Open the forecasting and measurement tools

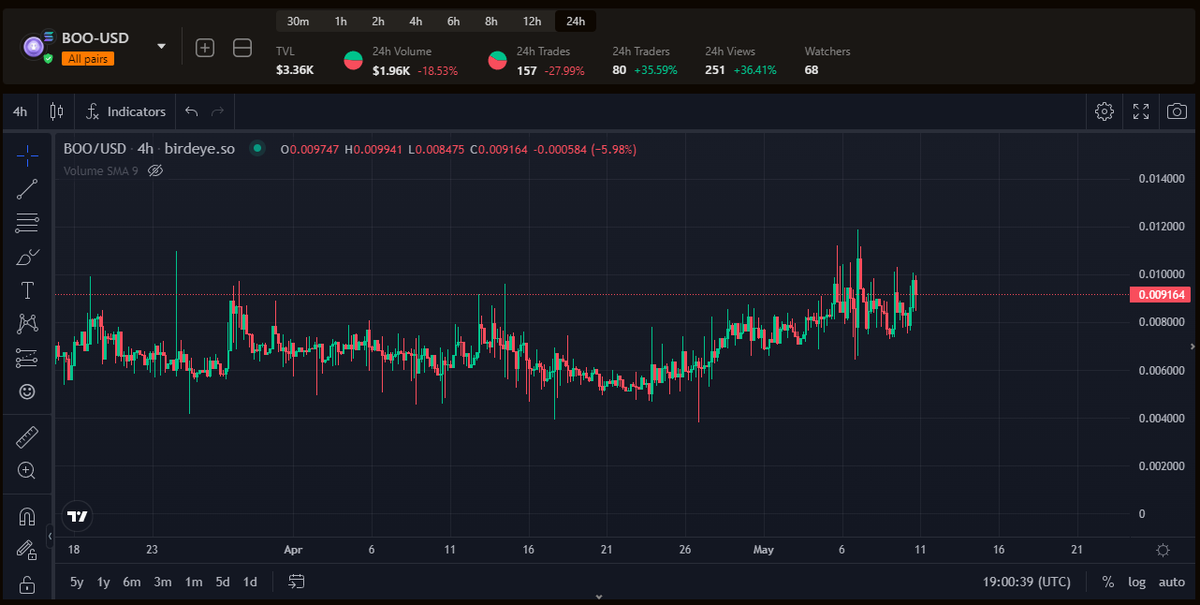27,358
